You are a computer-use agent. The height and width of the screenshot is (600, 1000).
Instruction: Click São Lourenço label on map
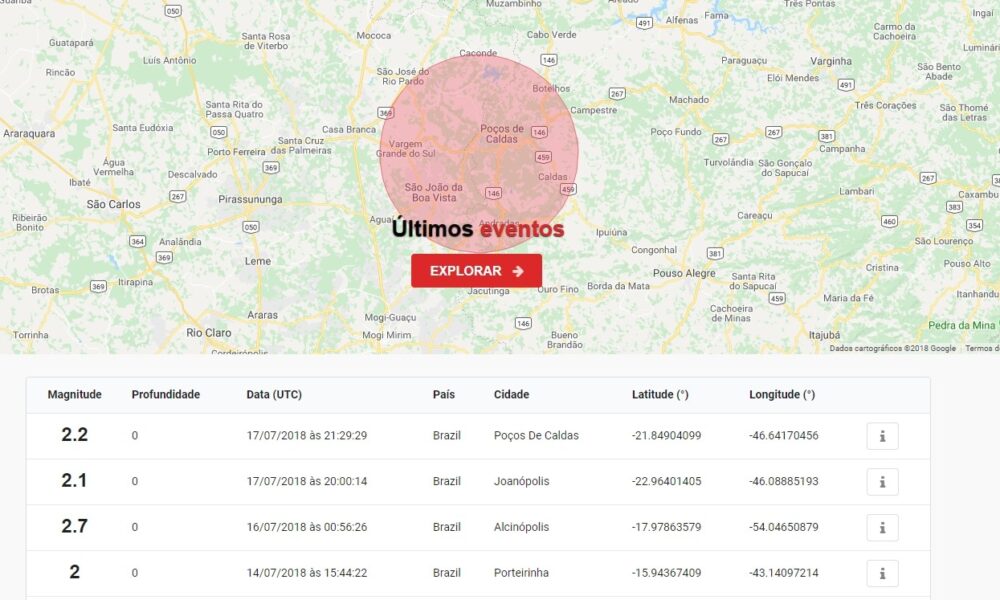944,241
